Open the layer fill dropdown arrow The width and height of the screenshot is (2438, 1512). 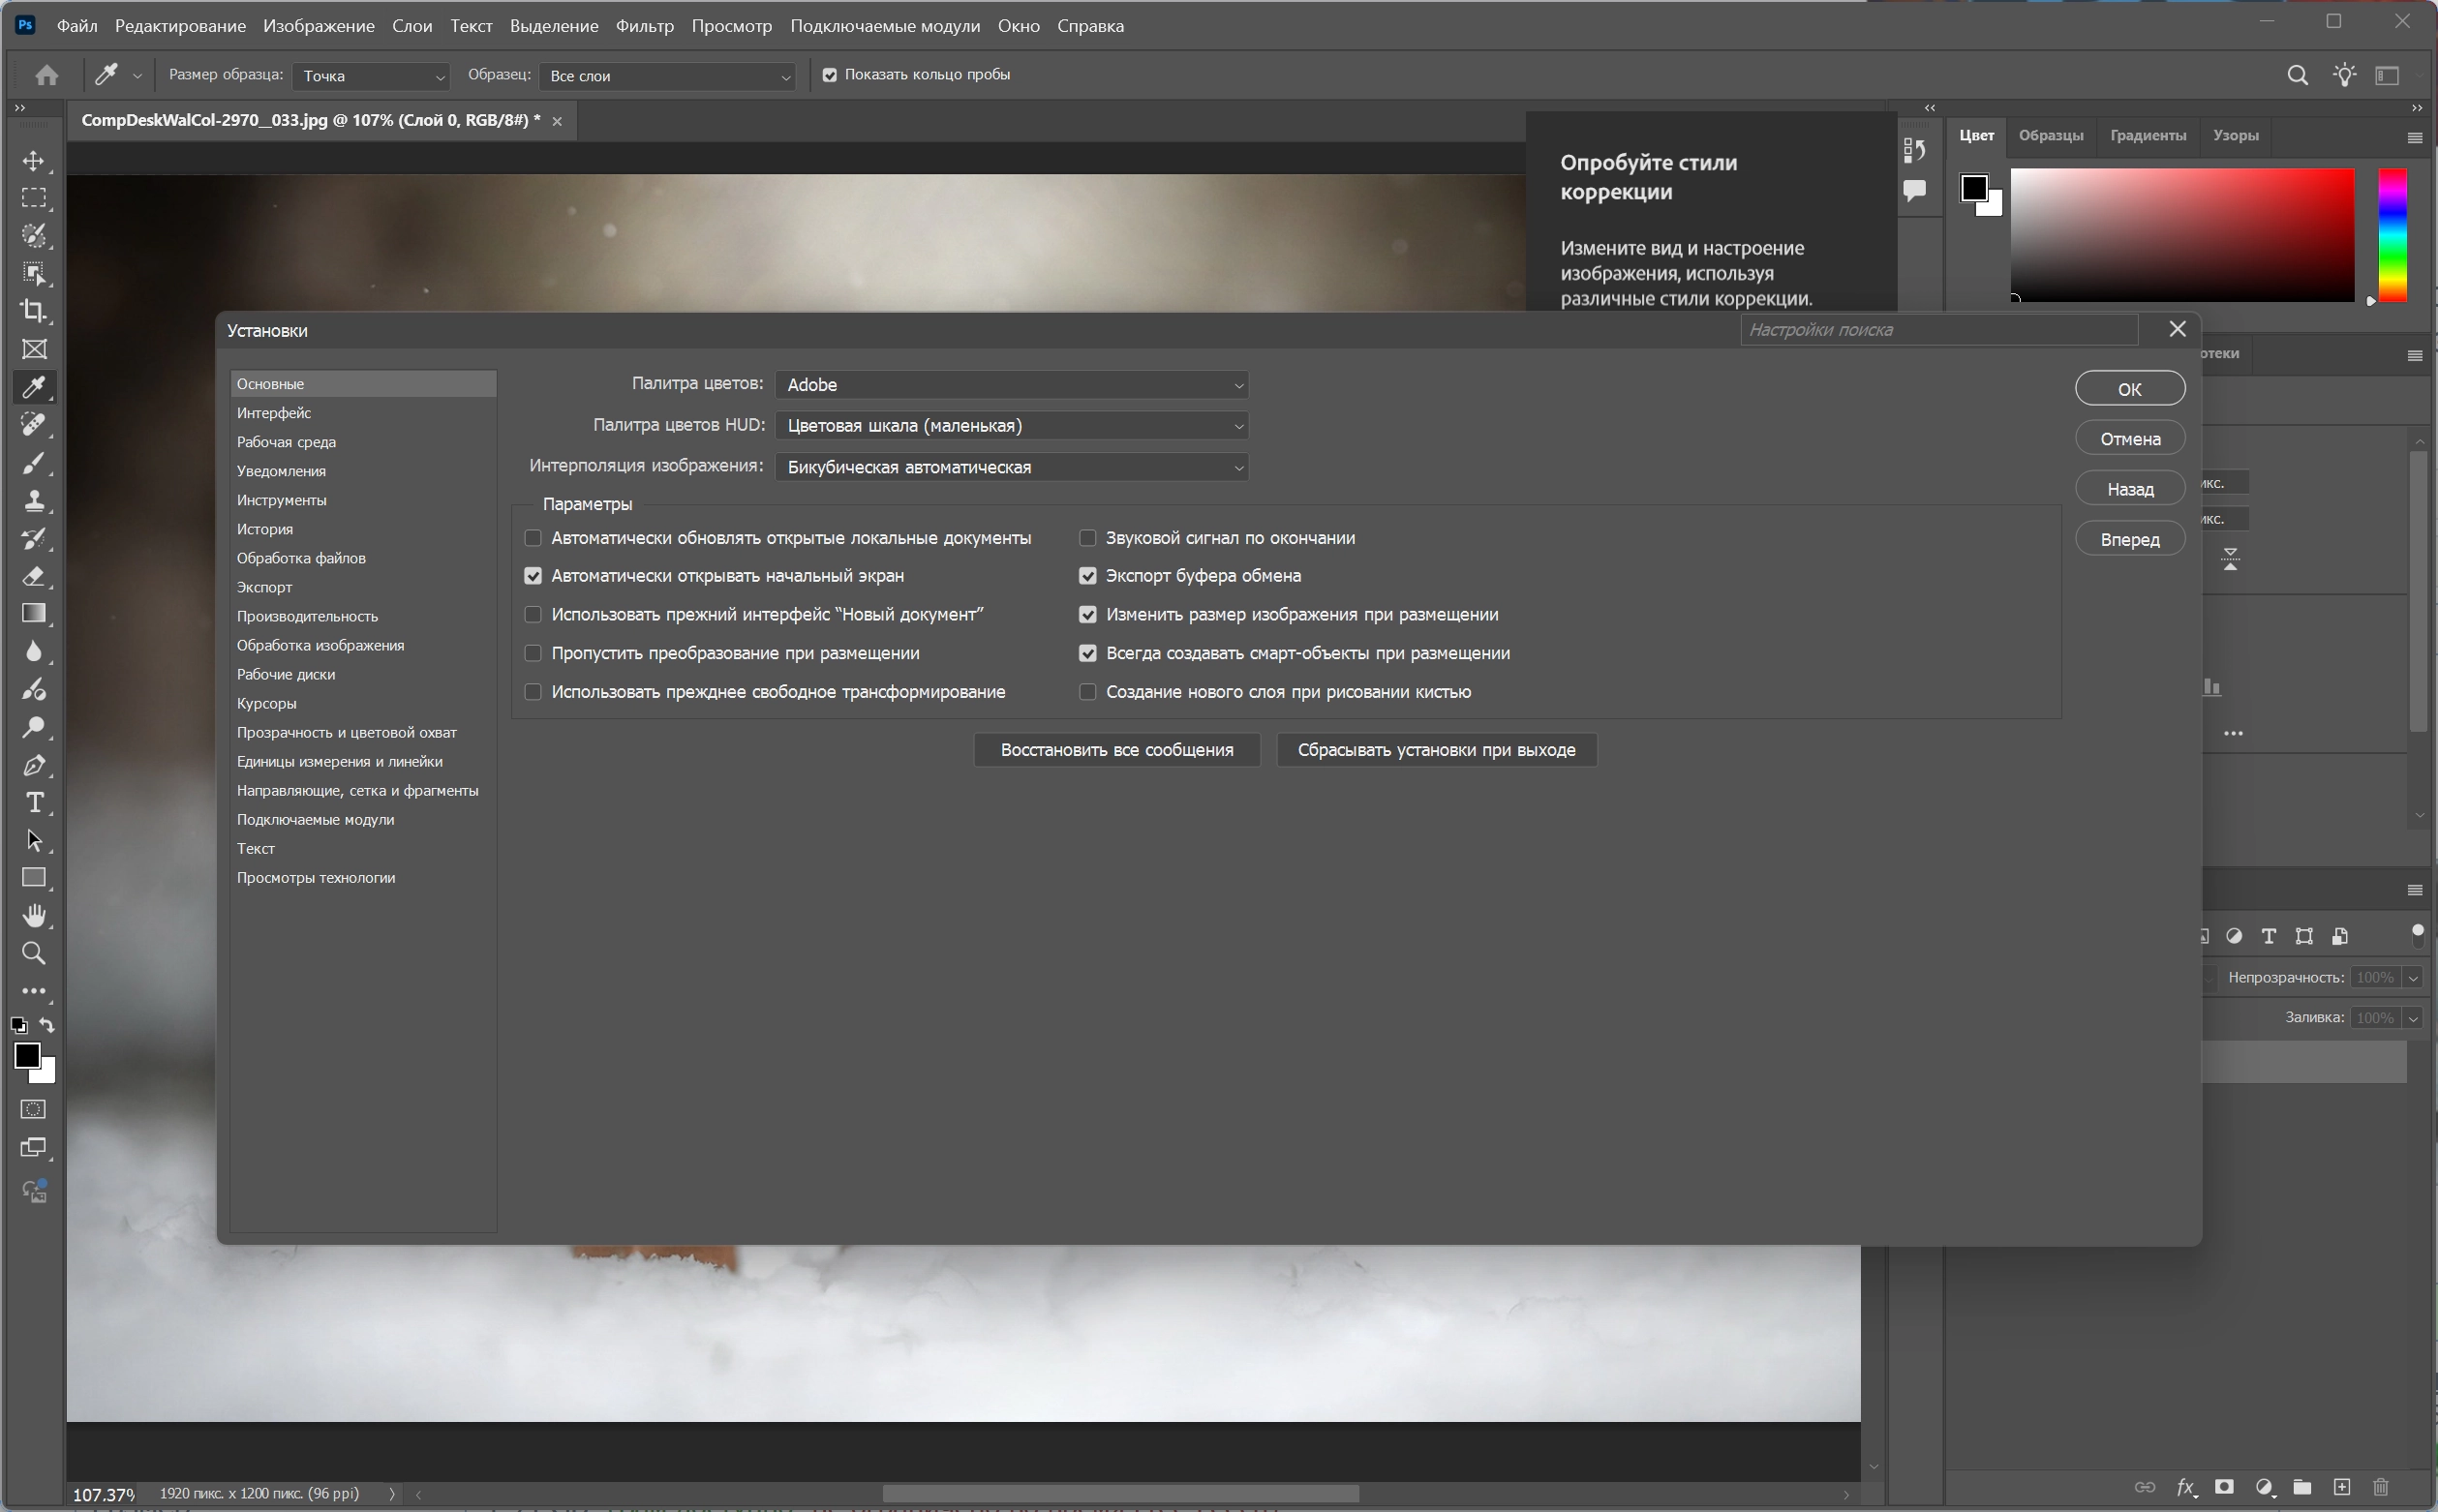pos(2413,1018)
